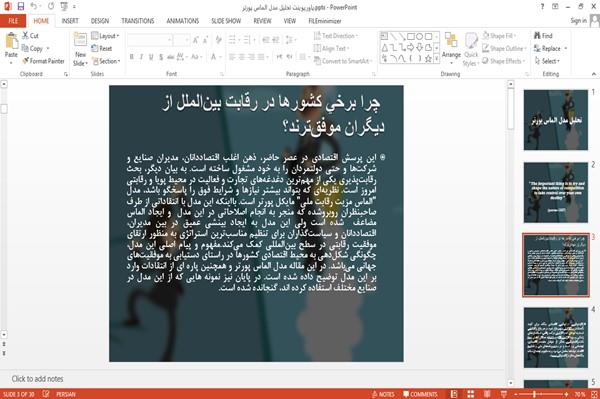Adjust the zoom slider in the status bar
Image resolution: width=600 pixels, height=399 pixels.
point(535,394)
